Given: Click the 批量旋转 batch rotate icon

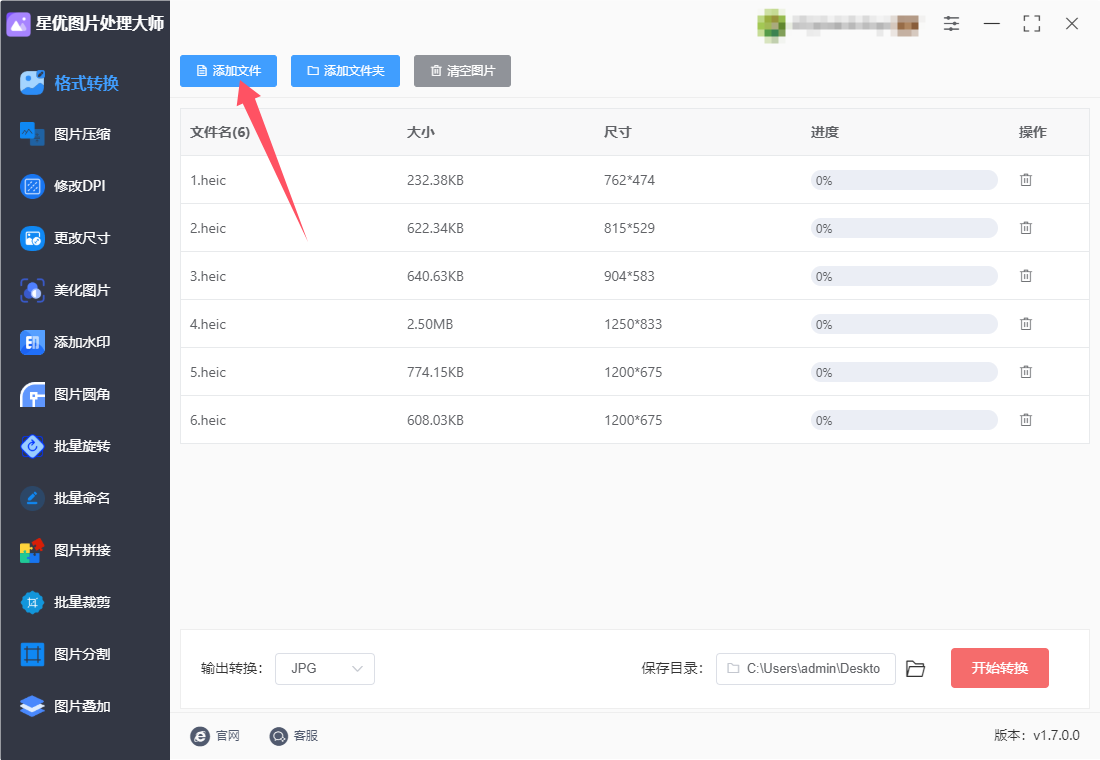Looking at the screenshot, I should 32,446.
